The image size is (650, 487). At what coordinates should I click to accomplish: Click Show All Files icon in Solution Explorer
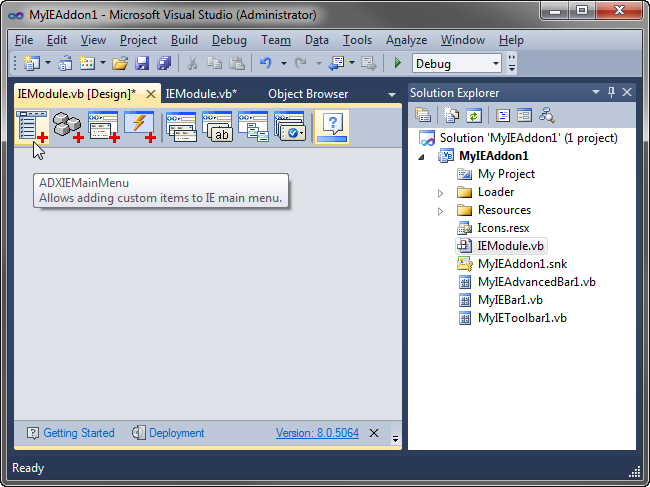click(451, 115)
